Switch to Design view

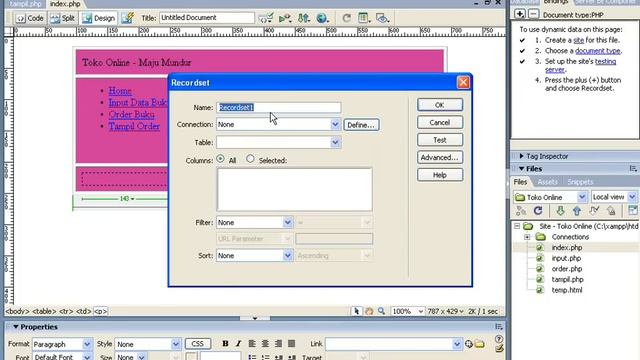pos(99,18)
